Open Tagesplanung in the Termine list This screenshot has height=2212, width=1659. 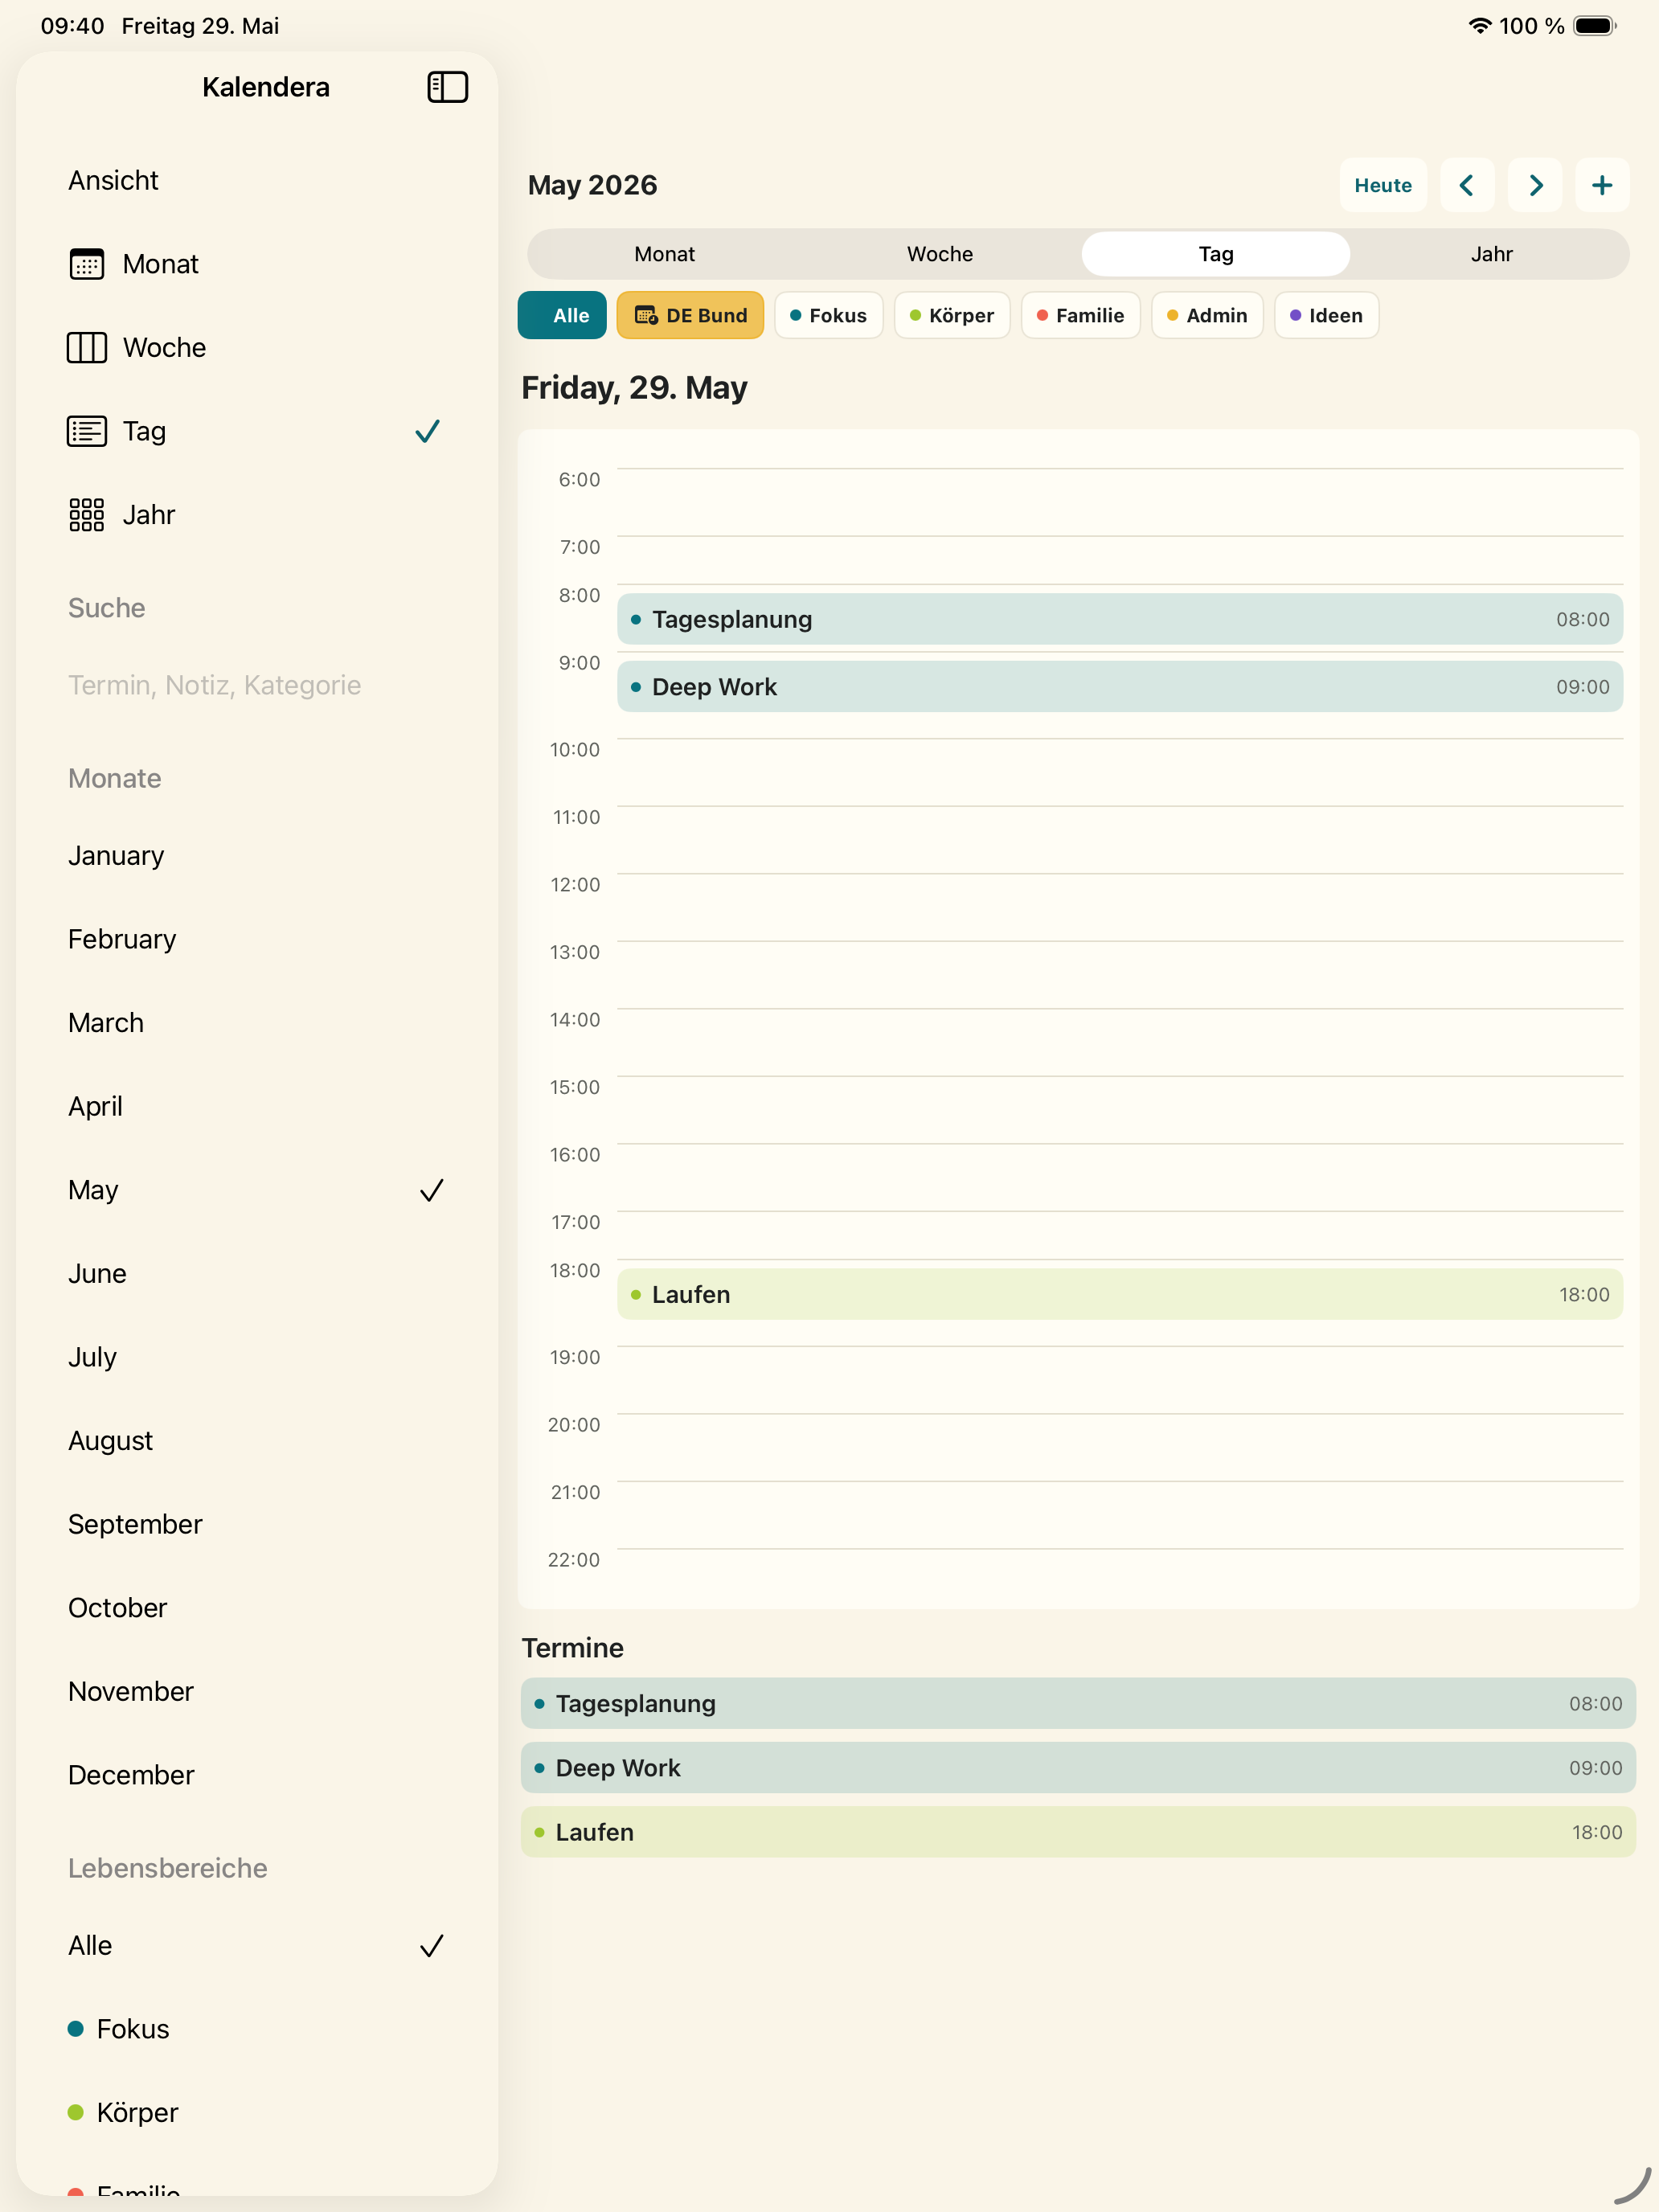coord(1078,1703)
